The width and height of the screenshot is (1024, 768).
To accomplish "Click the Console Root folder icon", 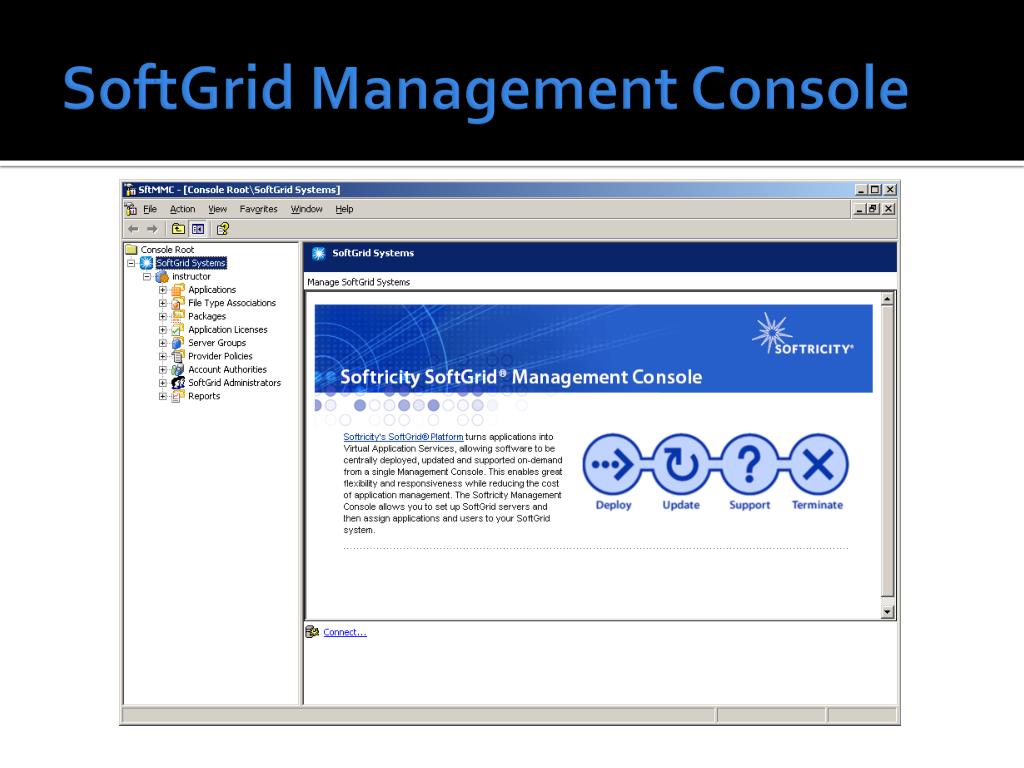I will (x=131, y=249).
